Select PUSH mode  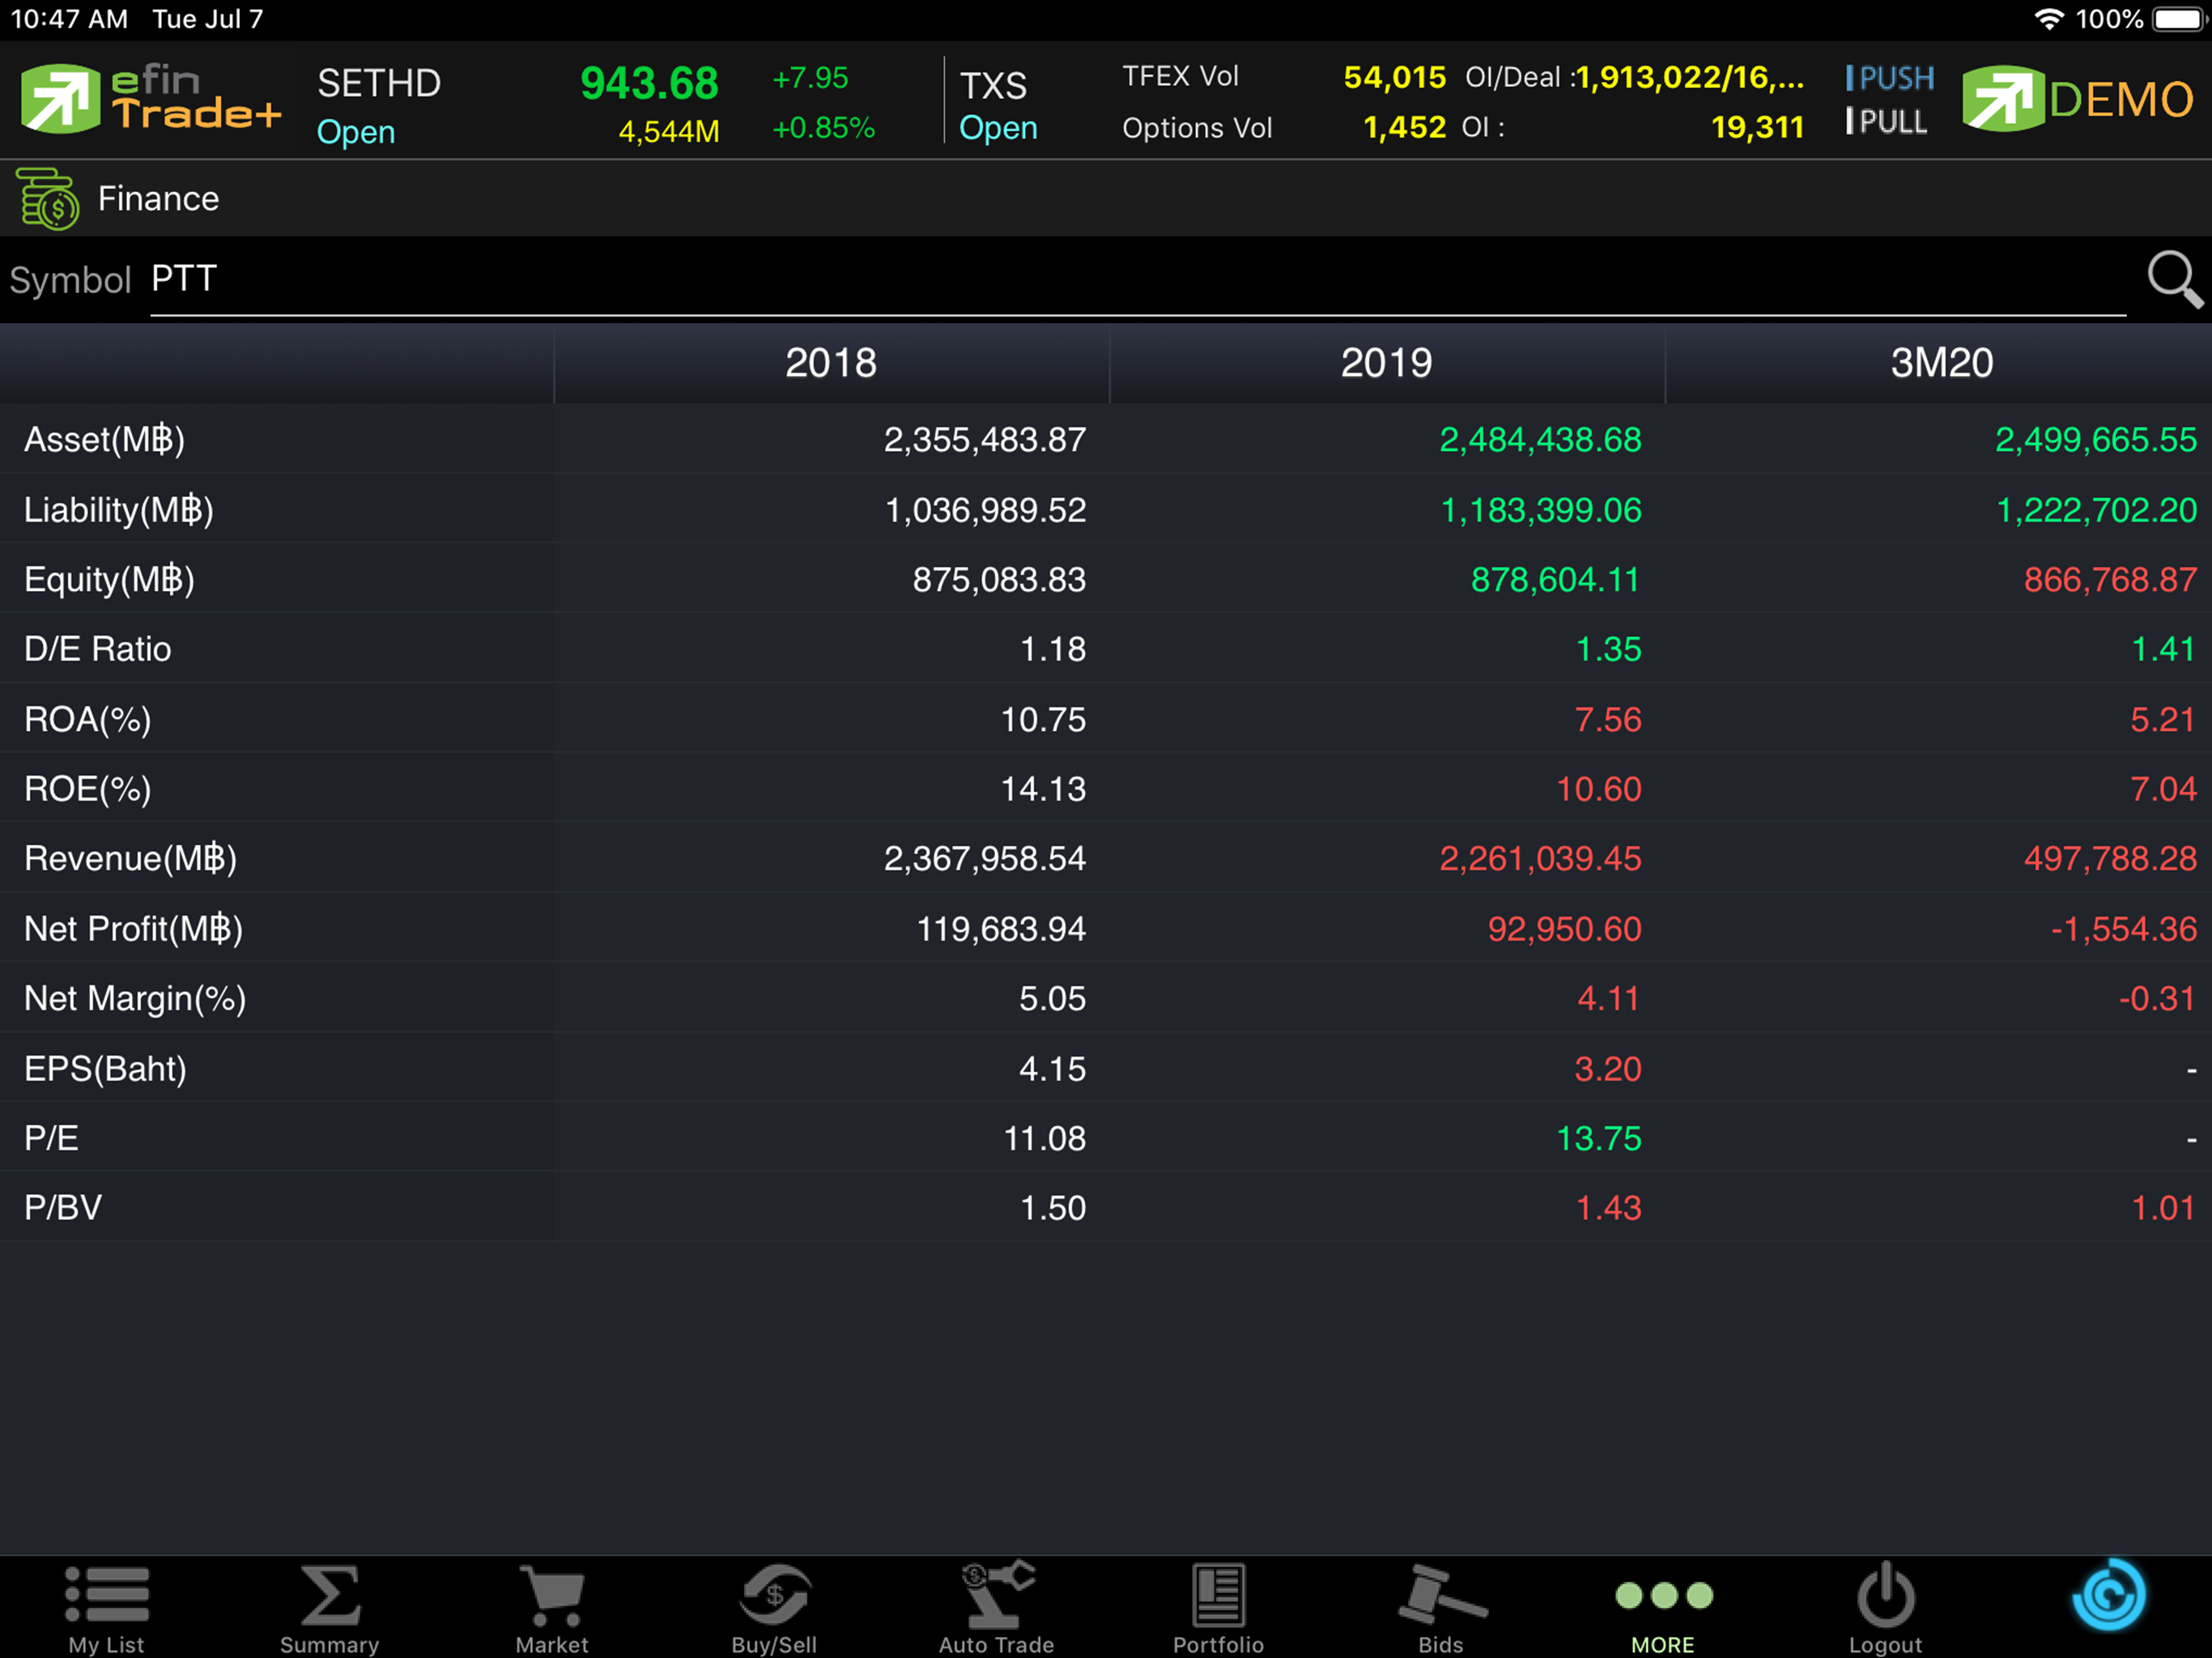coord(1889,78)
